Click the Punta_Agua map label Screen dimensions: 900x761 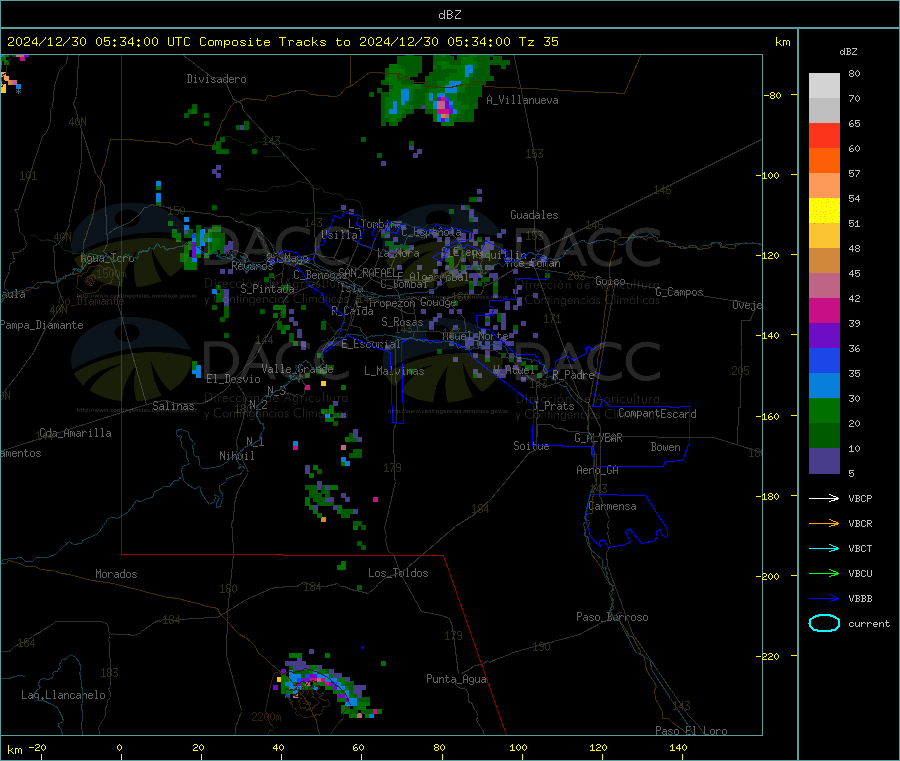(x=456, y=679)
